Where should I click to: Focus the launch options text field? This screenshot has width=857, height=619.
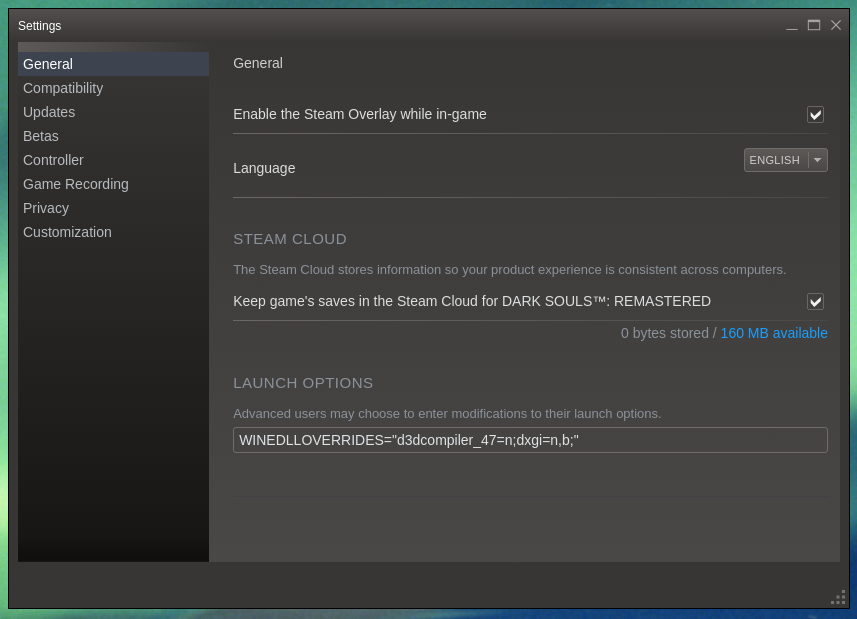tap(530, 440)
